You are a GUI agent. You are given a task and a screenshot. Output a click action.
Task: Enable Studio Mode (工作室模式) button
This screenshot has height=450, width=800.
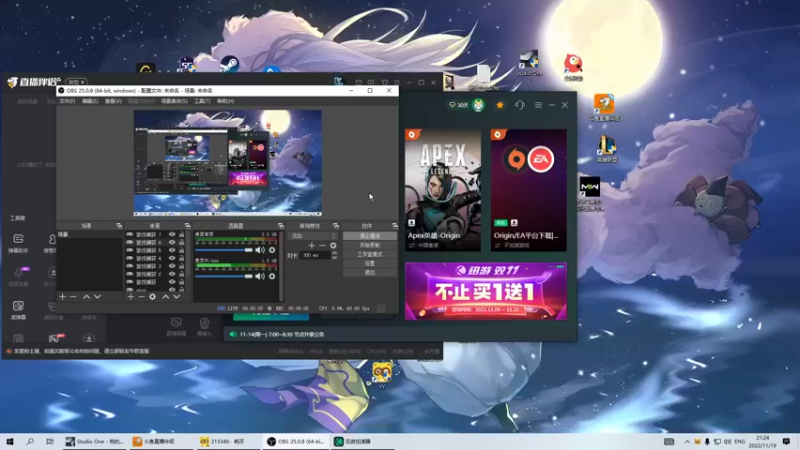tap(370, 254)
